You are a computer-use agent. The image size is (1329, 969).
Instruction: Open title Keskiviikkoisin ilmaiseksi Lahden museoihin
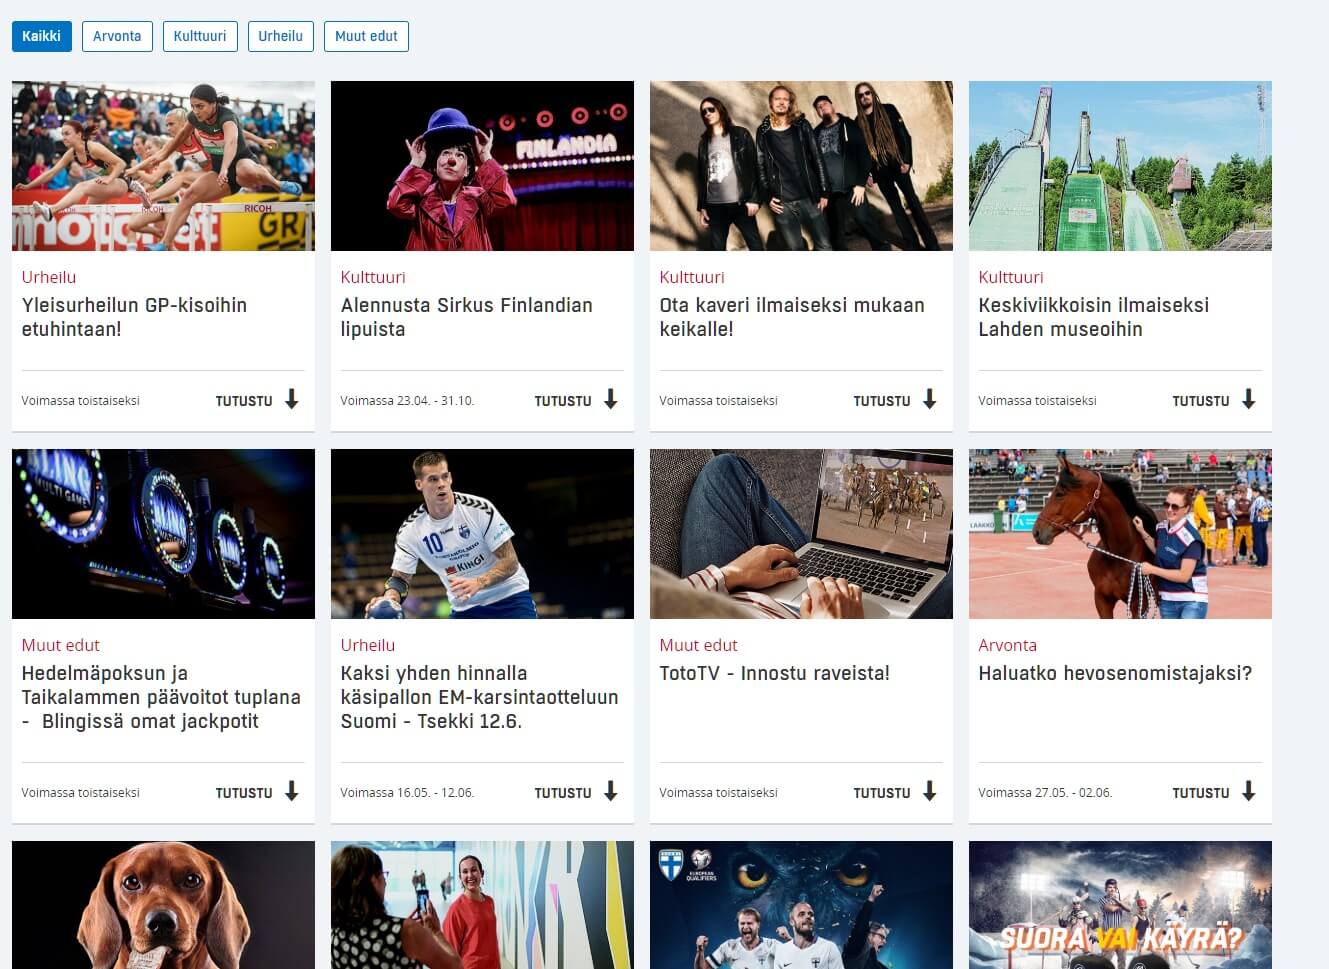[x=1094, y=317]
